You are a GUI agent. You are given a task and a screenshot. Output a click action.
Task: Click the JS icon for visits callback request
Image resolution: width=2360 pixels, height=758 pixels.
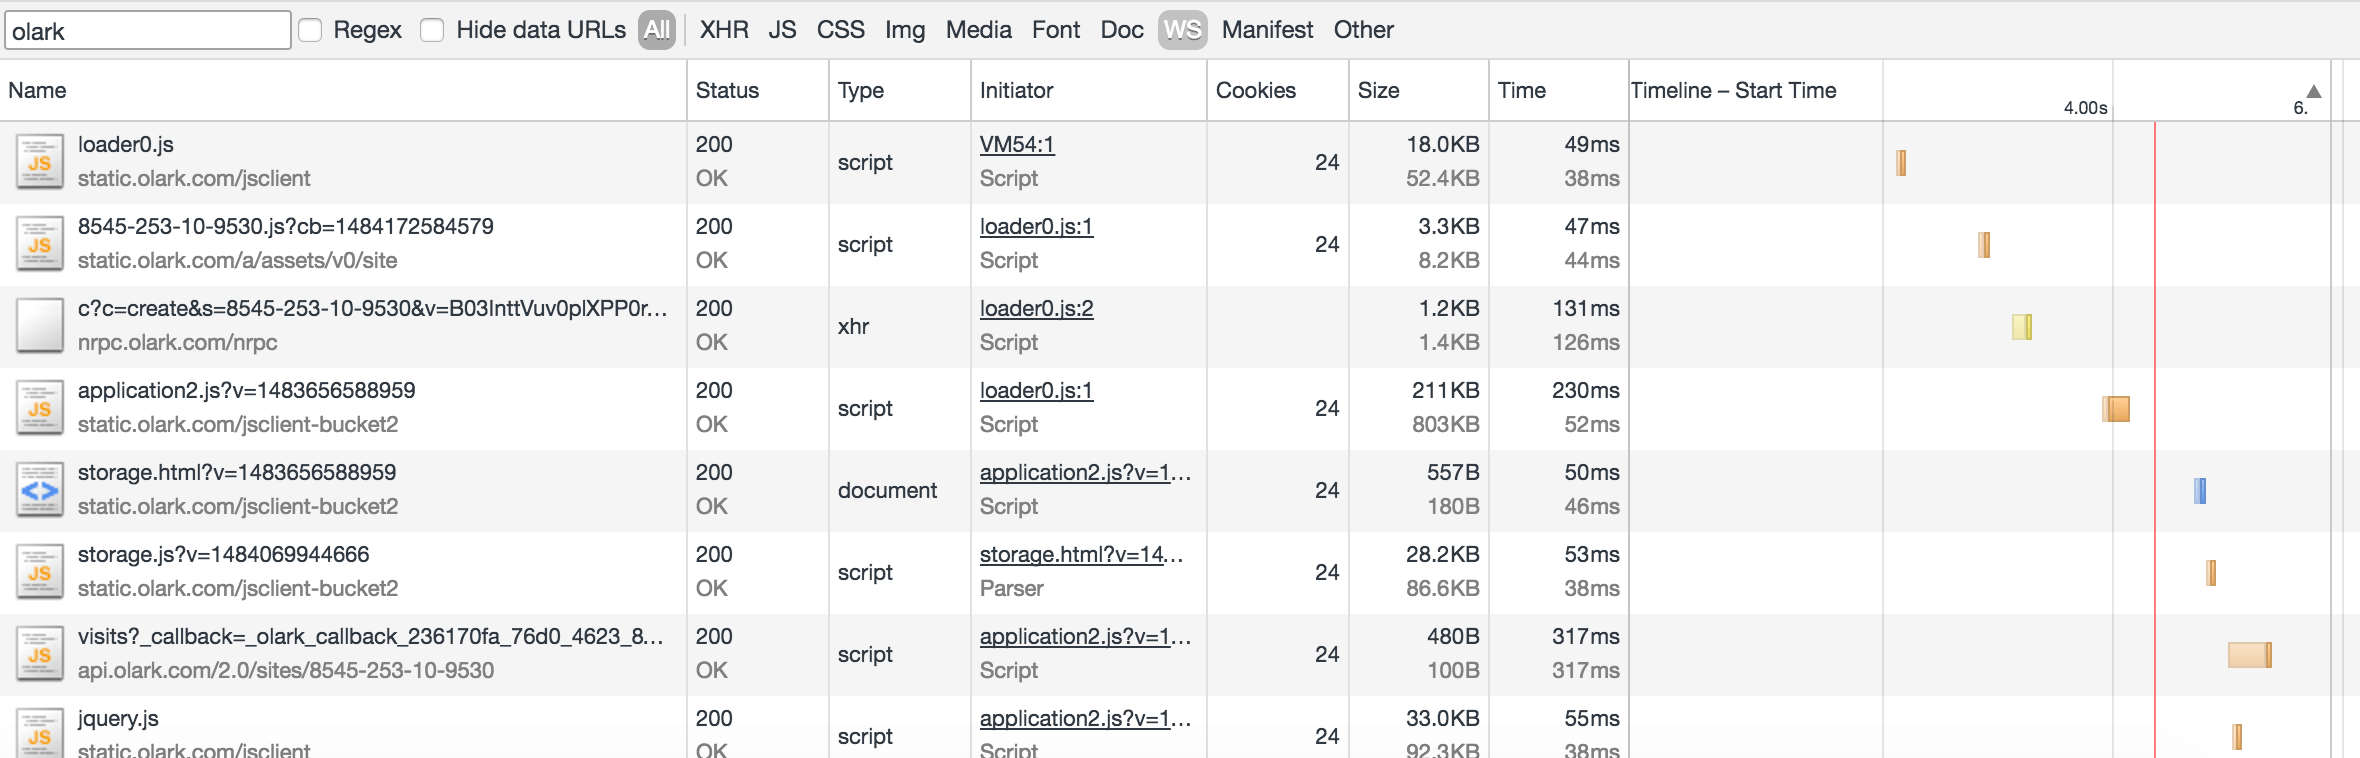40,654
